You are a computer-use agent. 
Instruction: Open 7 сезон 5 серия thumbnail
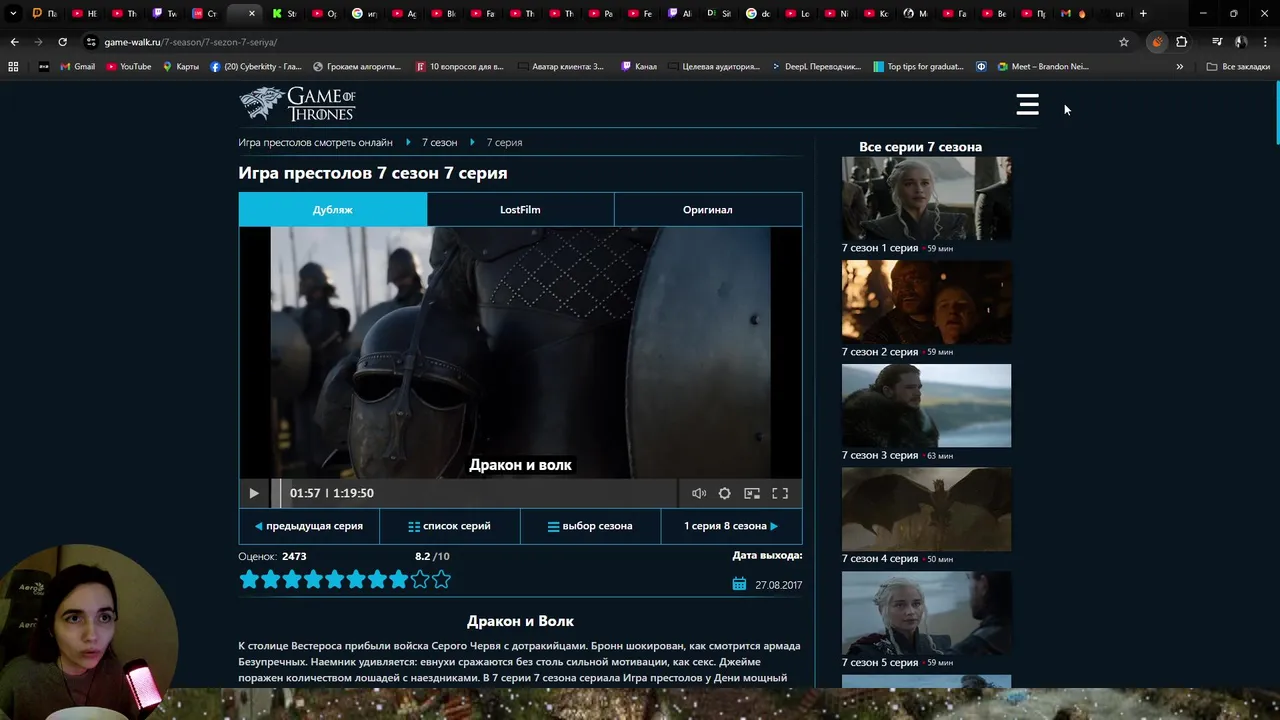point(926,613)
